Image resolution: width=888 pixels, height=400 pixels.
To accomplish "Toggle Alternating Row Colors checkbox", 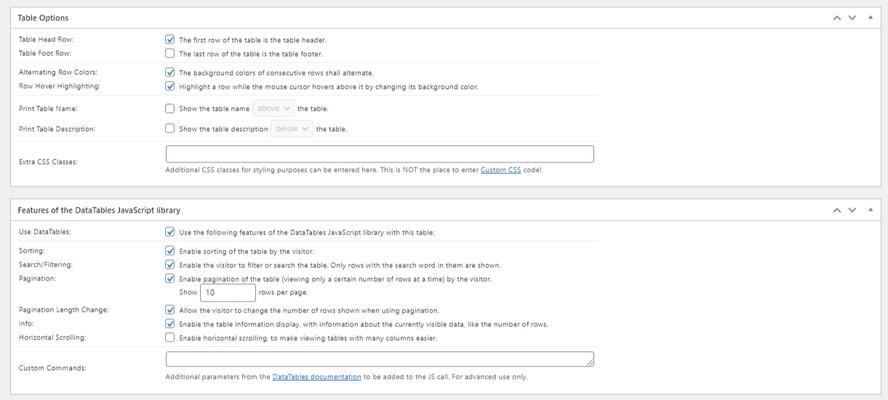I will point(170,73).
